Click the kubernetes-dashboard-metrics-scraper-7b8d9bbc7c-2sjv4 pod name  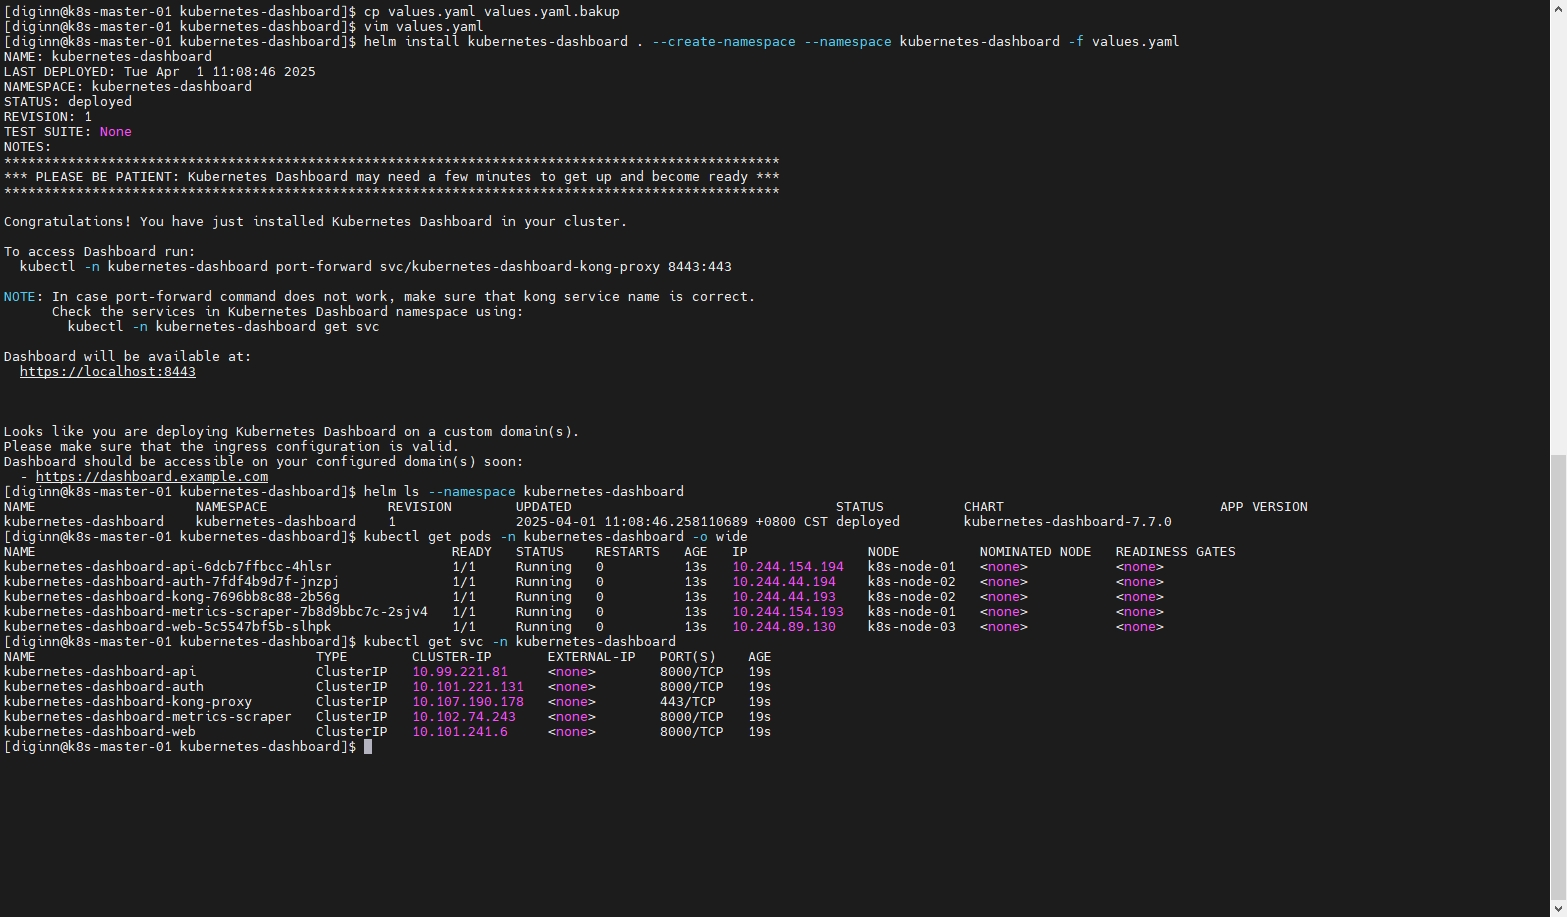[216, 612]
